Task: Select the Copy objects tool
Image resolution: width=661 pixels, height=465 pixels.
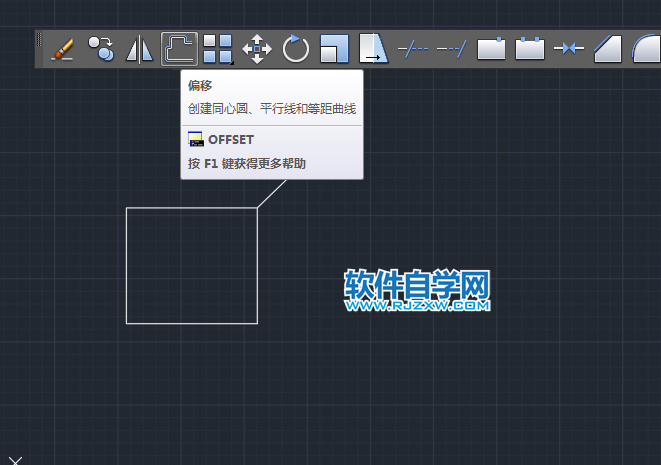Action: [x=101, y=48]
